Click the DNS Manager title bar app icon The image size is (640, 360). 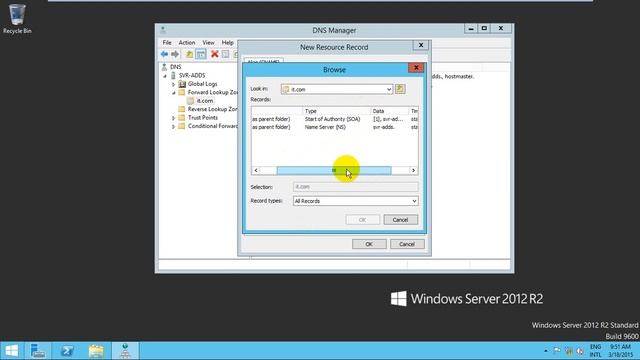pyautogui.click(x=163, y=30)
